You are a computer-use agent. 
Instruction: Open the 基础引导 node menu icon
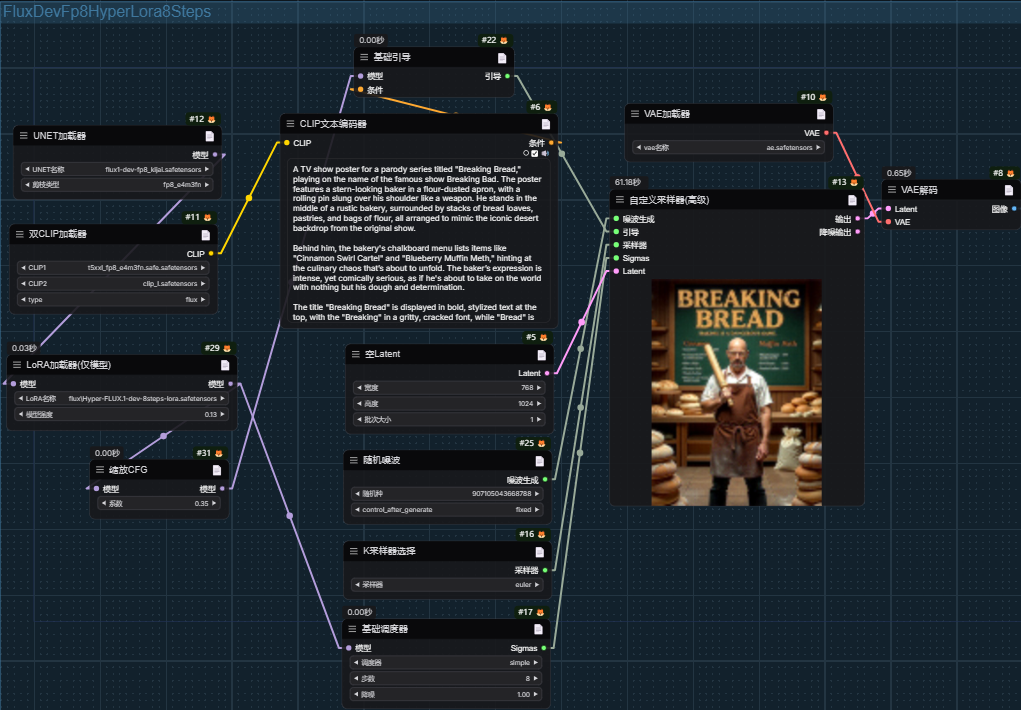click(x=364, y=57)
